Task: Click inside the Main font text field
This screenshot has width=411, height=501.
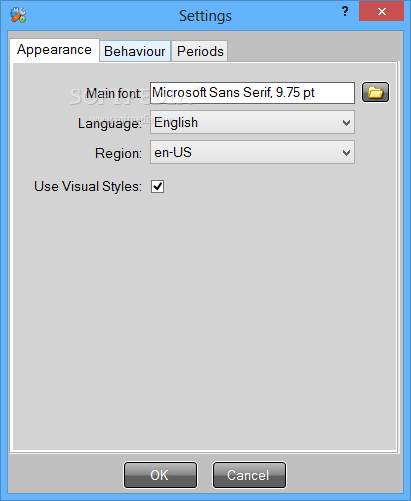Action: [x=252, y=93]
